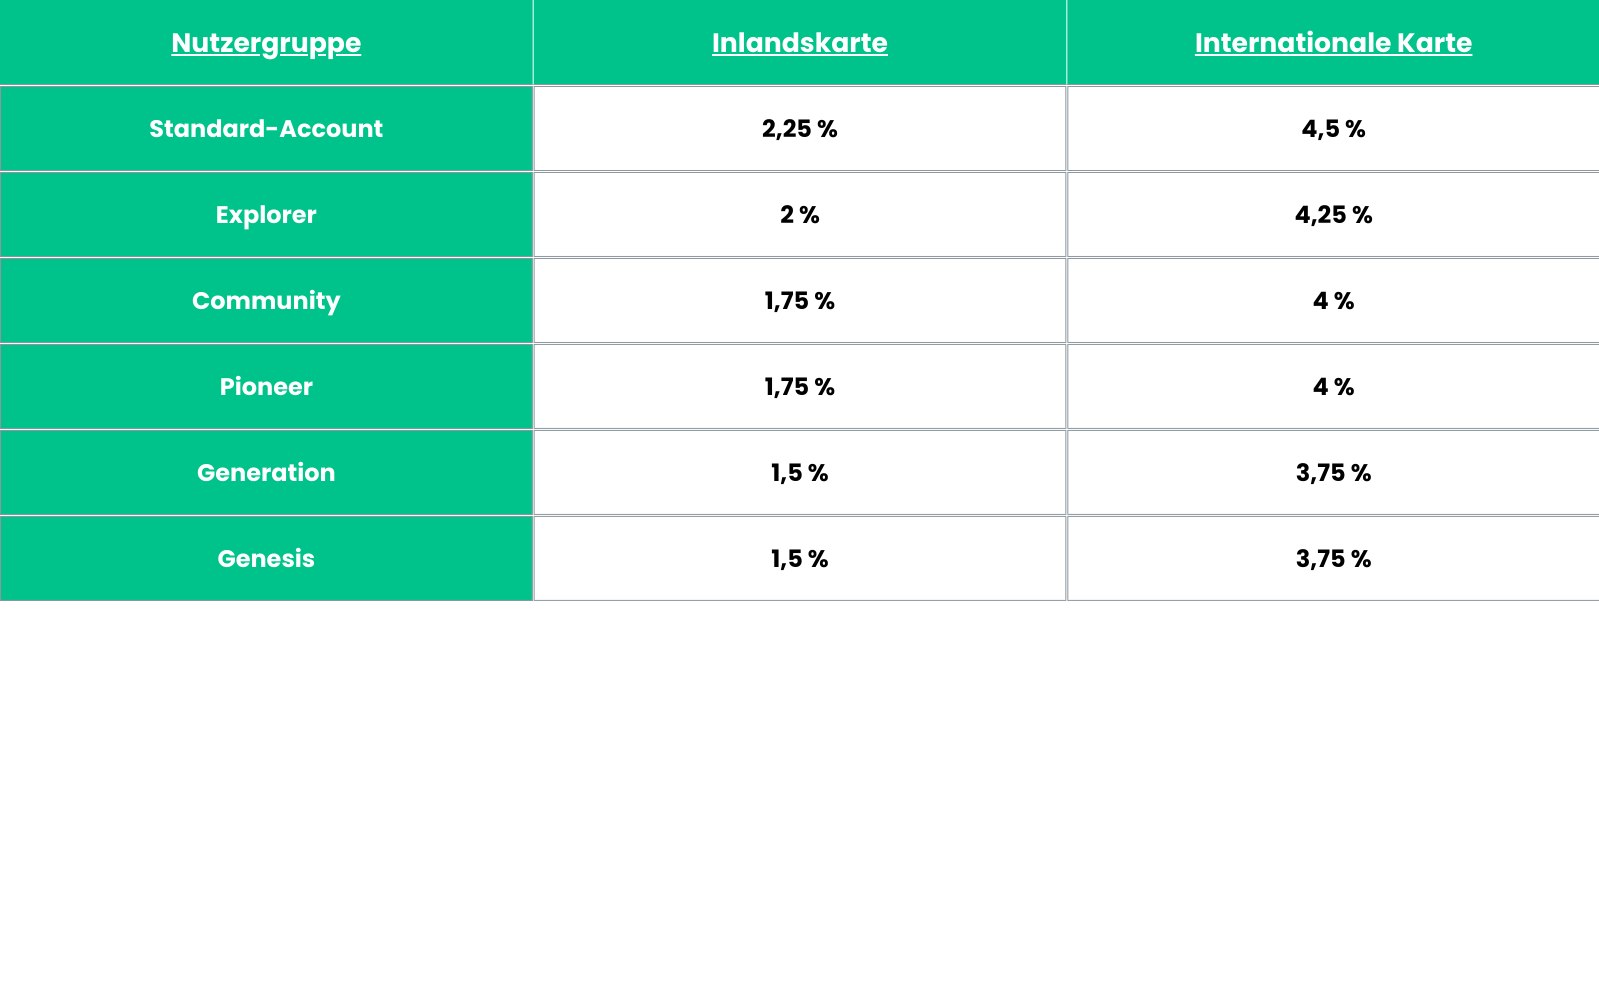This screenshot has width=1599, height=1000.
Task: Click Generation's 1,5 % Inlandskarte cell
Action: pyautogui.click(x=799, y=473)
